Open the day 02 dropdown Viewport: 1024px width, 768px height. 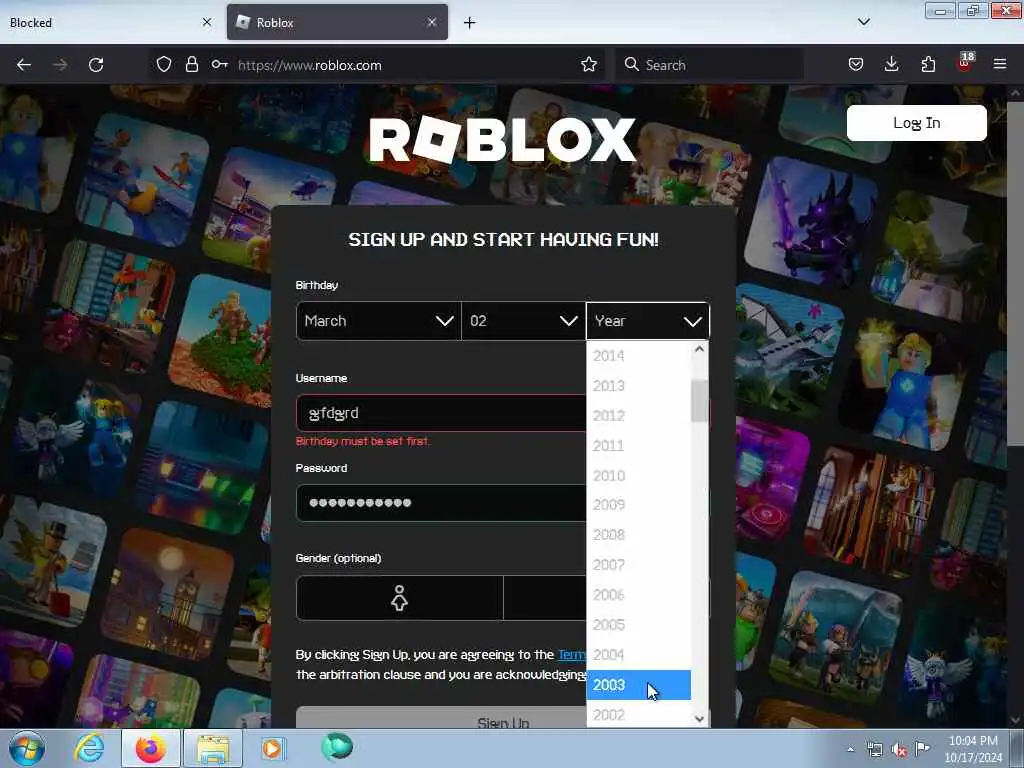pos(523,321)
